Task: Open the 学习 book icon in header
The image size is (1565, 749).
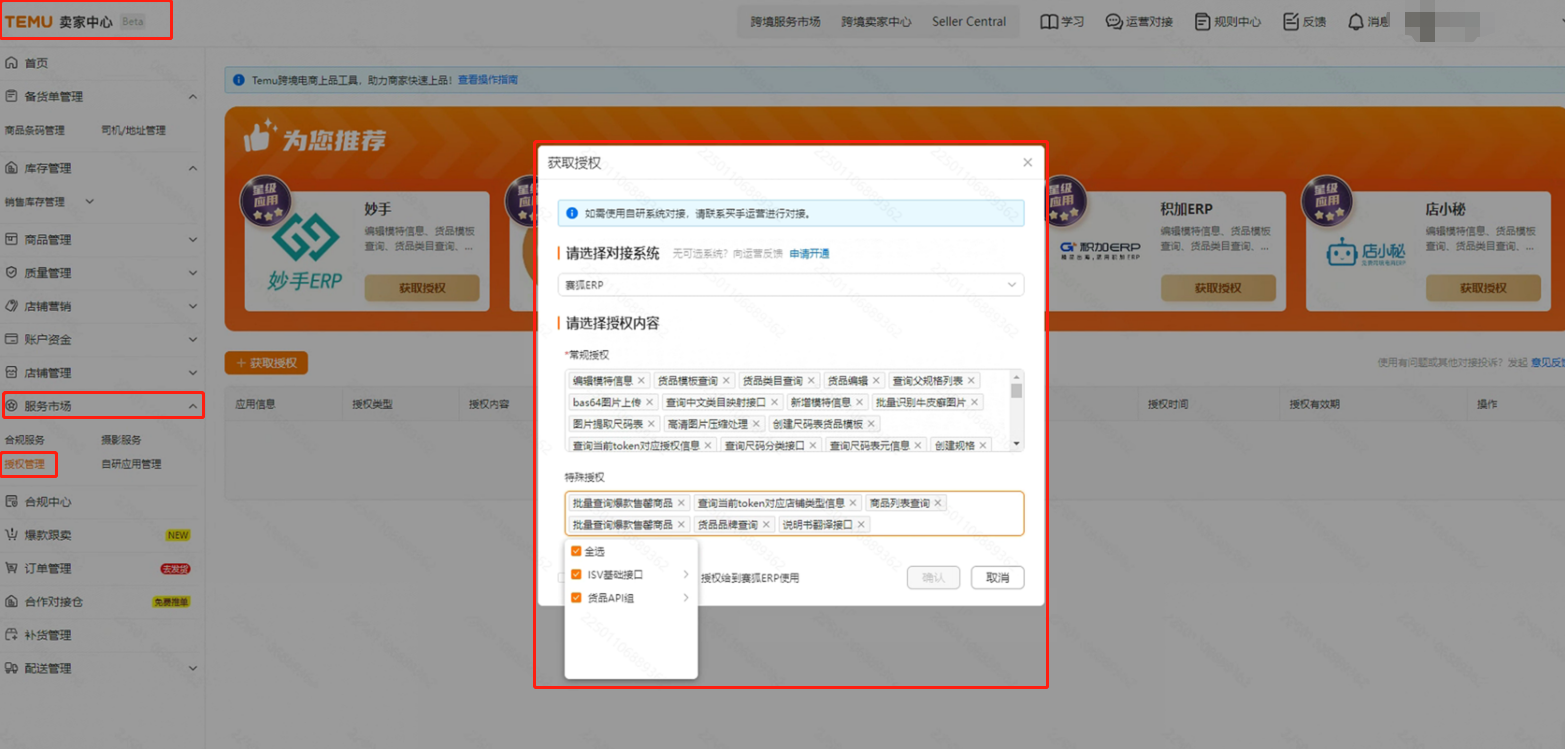Action: pyautogui.click(x=1049, y=21)
